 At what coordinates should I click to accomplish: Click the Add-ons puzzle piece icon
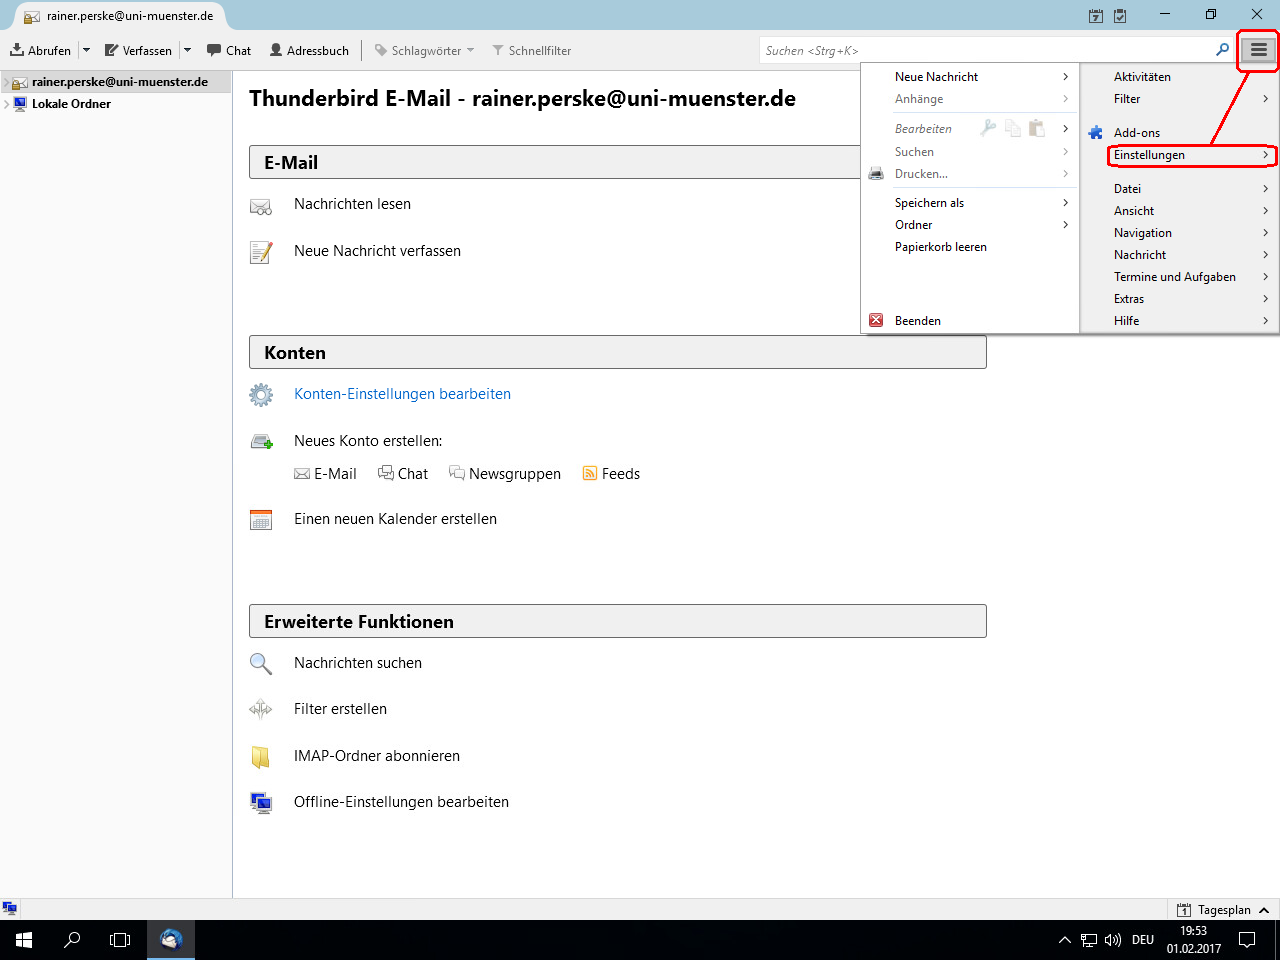(x=1096, y=133)
